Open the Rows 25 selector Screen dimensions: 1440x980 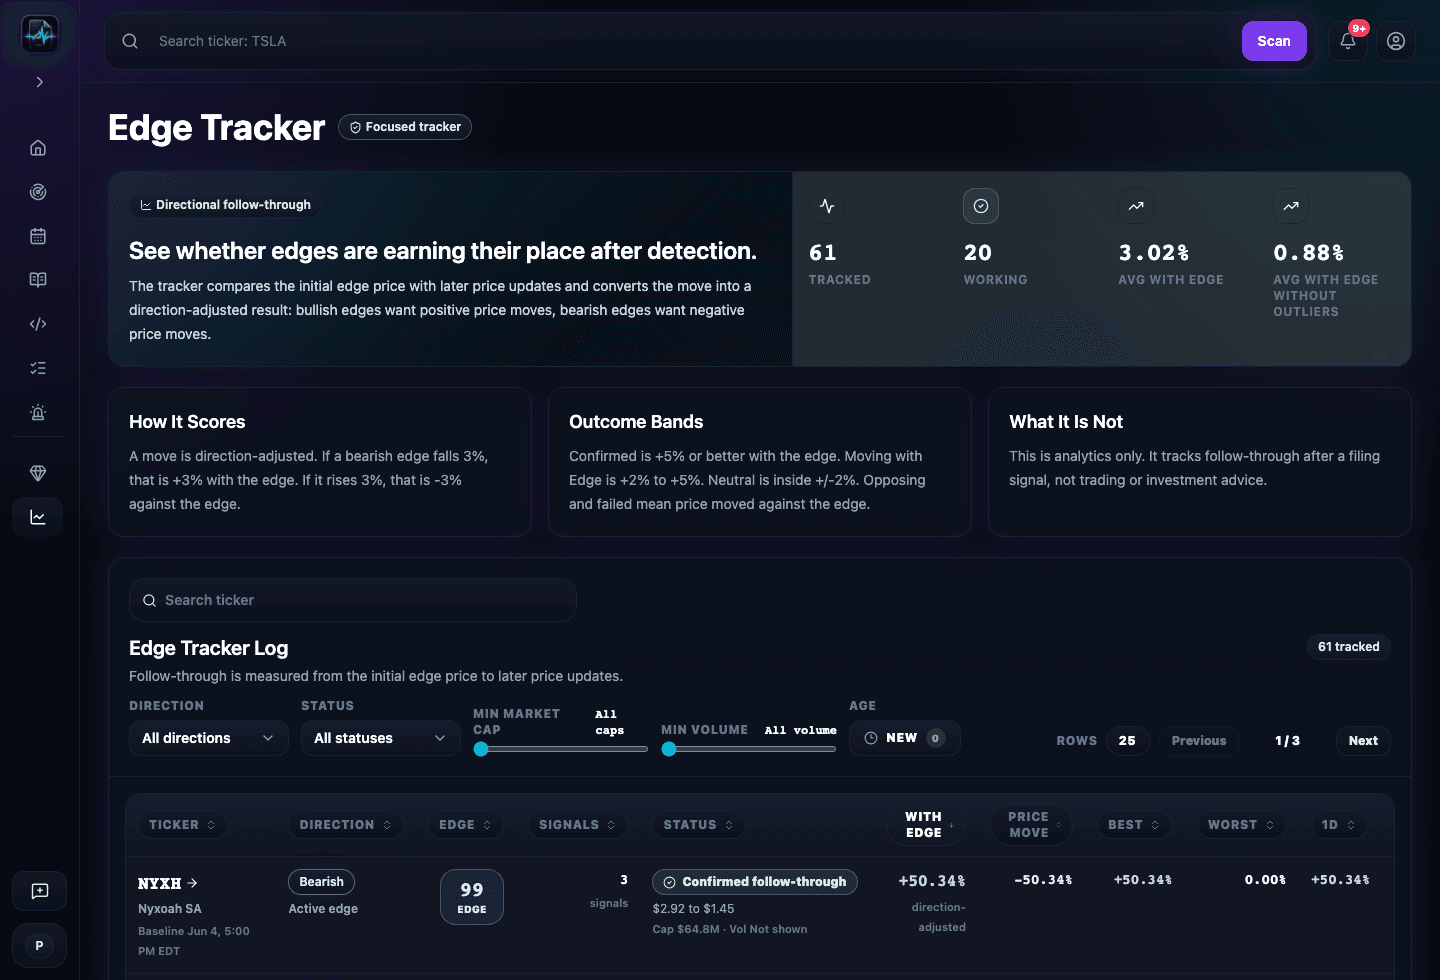(x=1127, y=741)
